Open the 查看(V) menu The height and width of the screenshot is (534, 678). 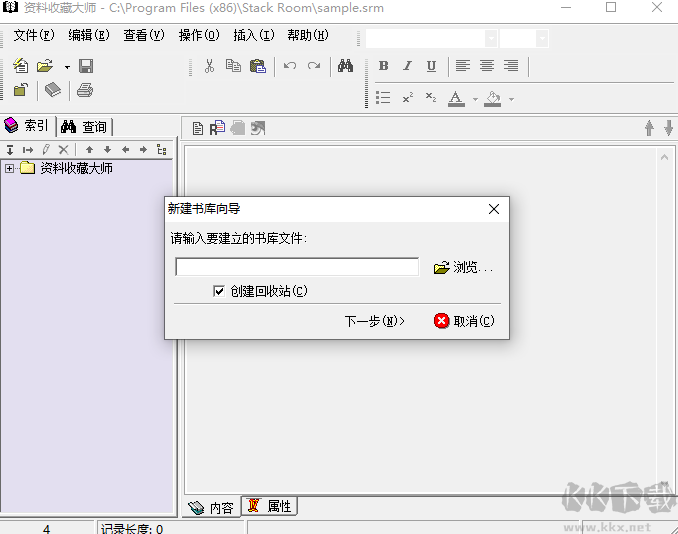point(144,35)
